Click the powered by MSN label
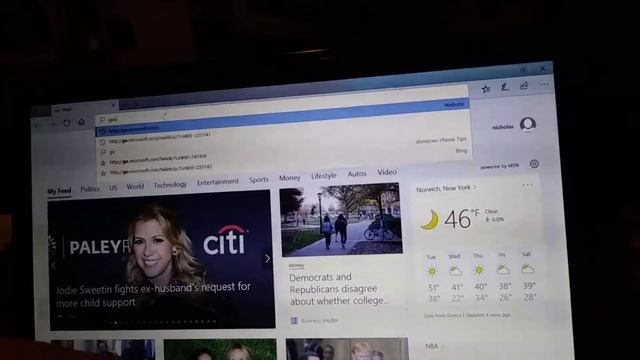The height and width of the screenshot is (360, 640). 500,166
